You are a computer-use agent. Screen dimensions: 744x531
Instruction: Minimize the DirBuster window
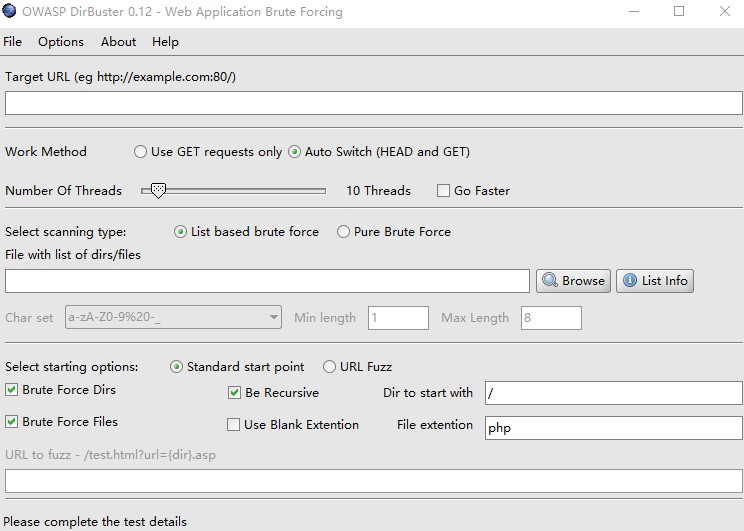[634, 11]
